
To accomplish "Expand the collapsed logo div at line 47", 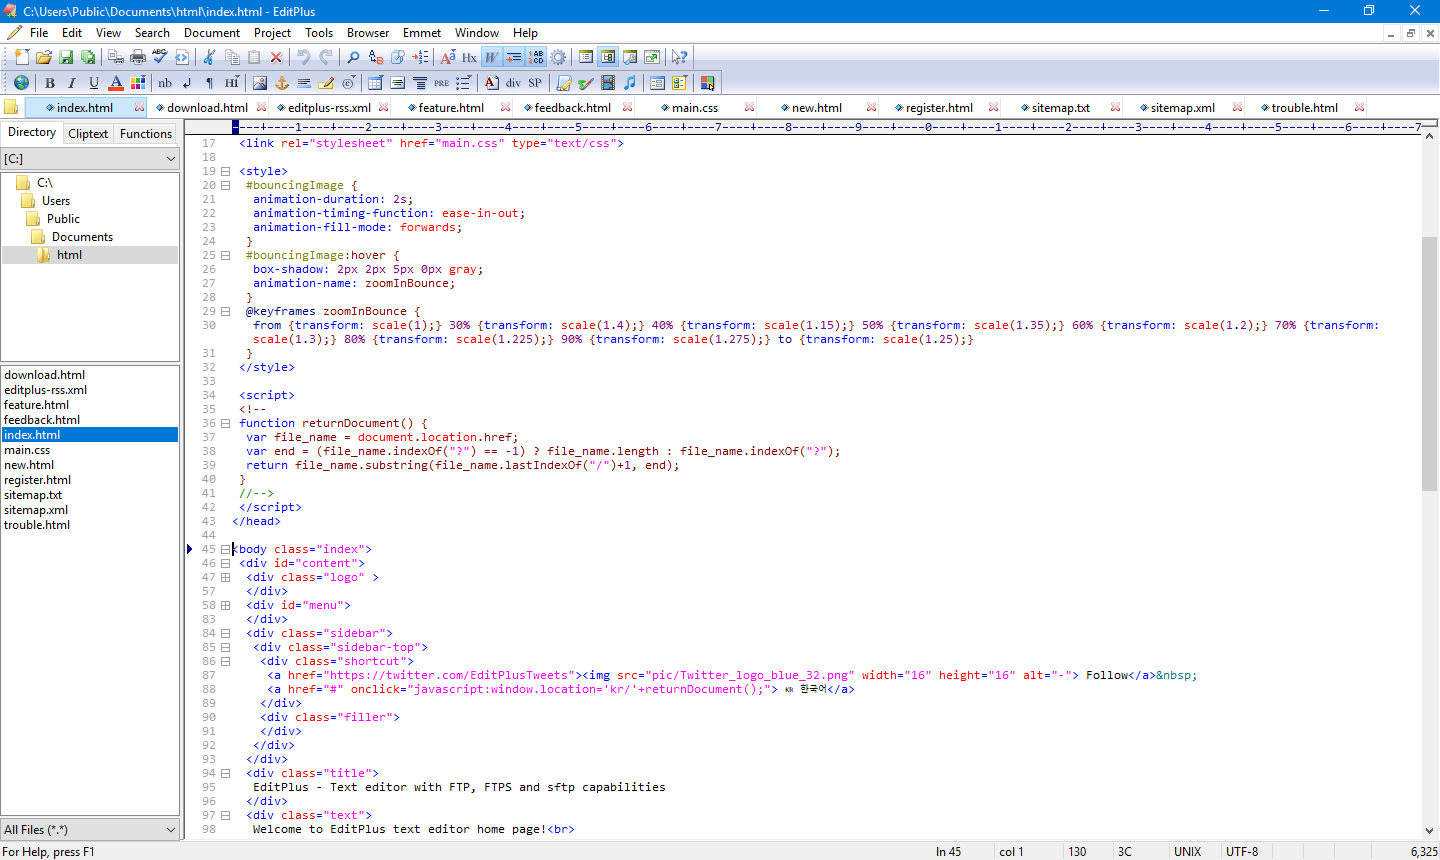I will [227, 577].
